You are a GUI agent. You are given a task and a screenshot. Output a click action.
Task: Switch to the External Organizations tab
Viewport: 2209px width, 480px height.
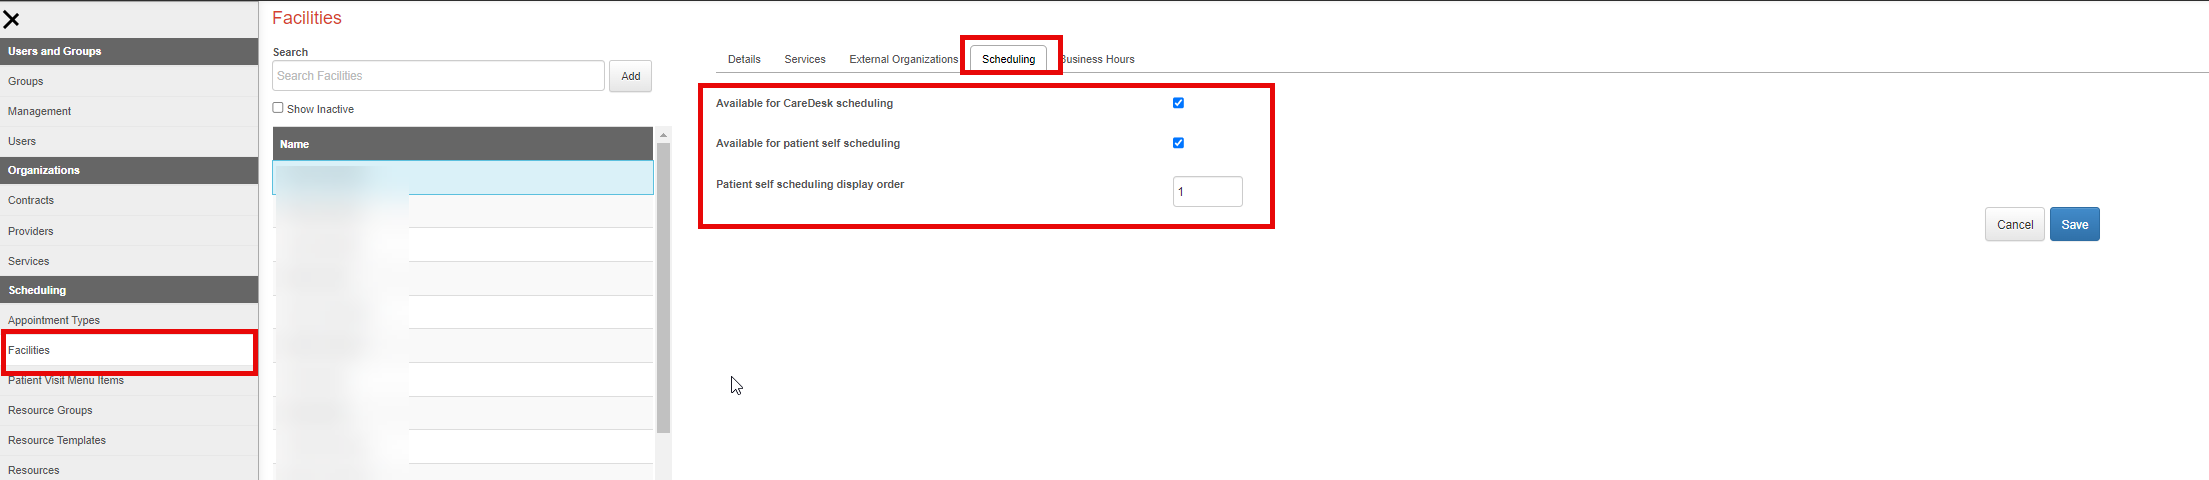pos(903,59)
